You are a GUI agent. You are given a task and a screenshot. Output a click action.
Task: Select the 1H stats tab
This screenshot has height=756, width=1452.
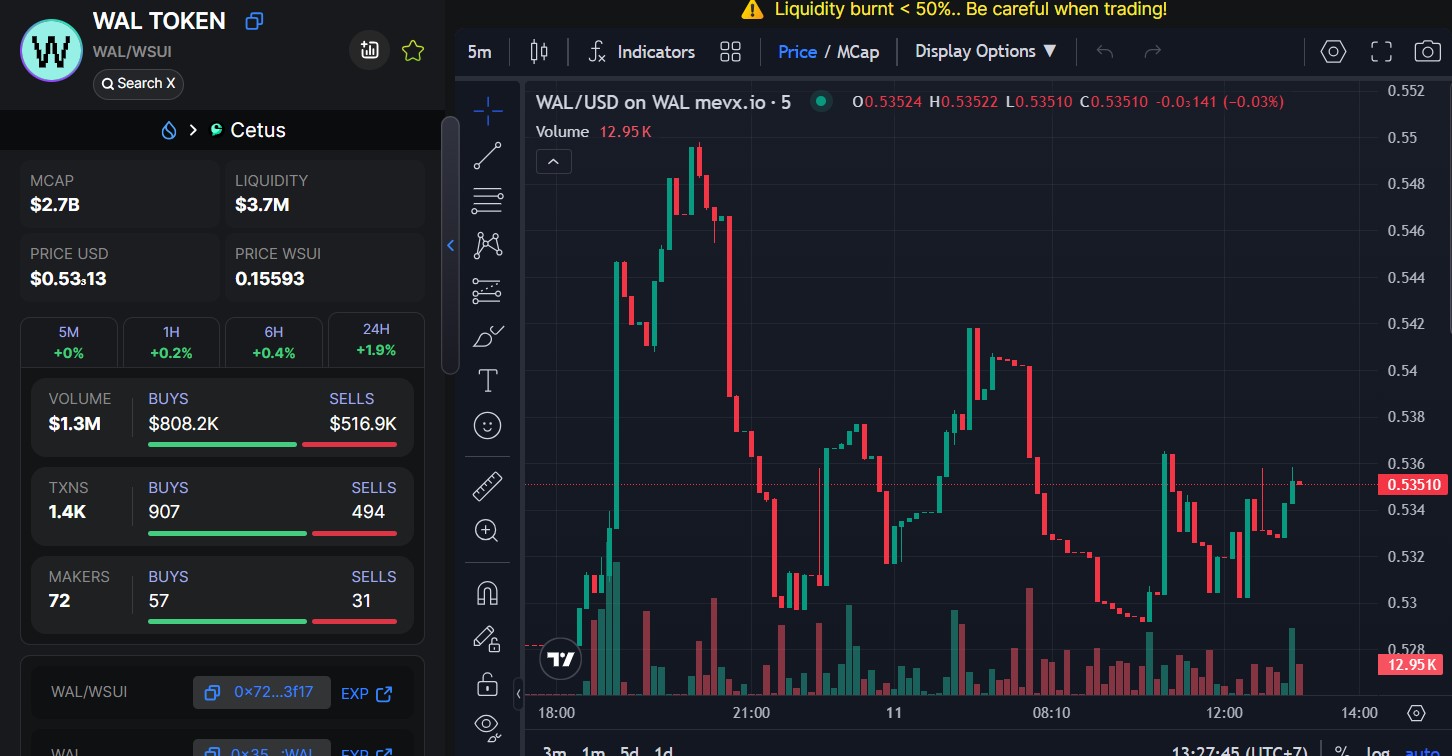[171, 342]
